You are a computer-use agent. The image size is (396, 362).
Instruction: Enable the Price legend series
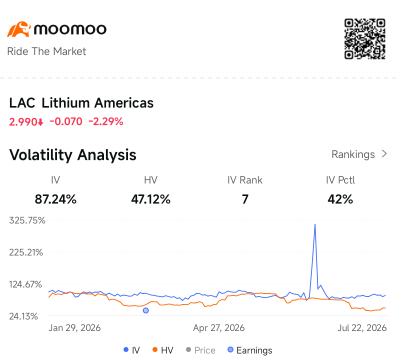(x=200, y=350)
